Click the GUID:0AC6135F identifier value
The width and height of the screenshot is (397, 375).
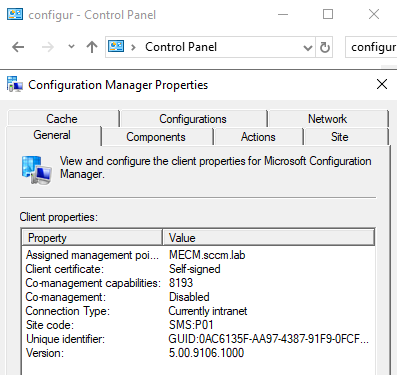click(268, 339)
